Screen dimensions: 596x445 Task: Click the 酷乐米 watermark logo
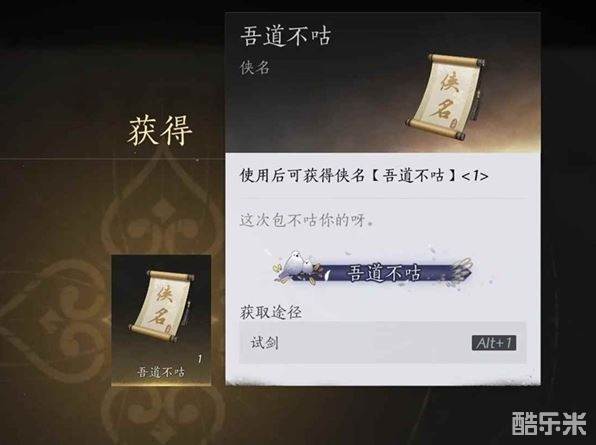(x=549, y=423)
